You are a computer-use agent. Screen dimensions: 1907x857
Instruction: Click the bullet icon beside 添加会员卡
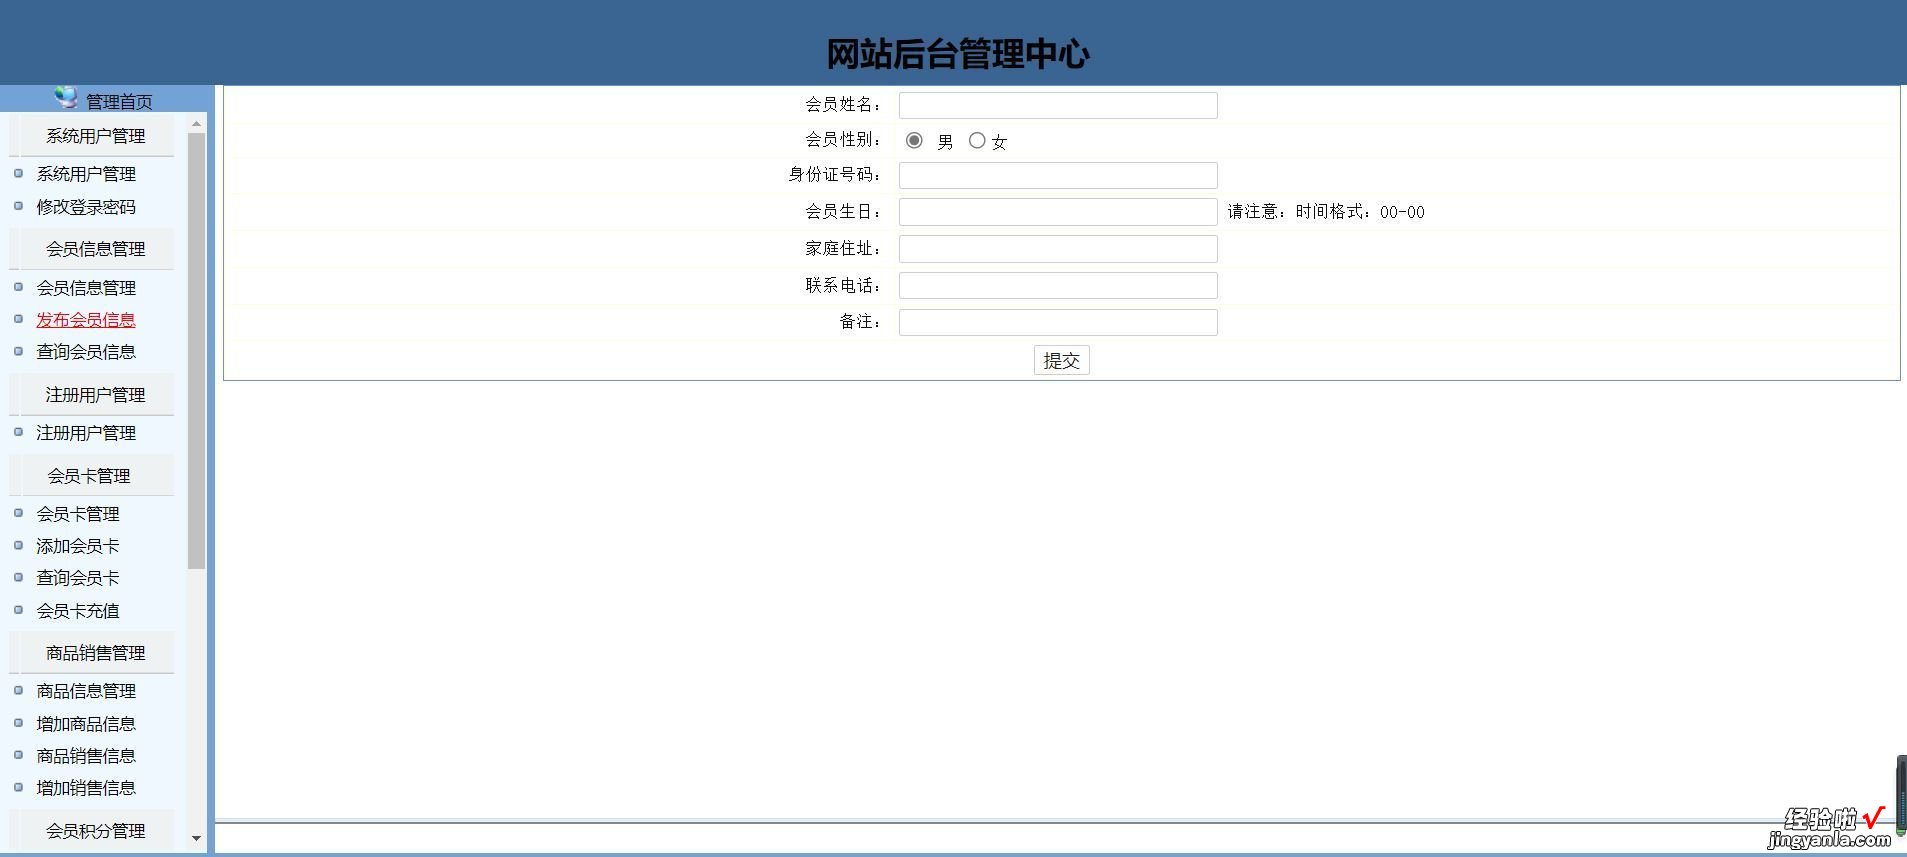tap(18, 545)
